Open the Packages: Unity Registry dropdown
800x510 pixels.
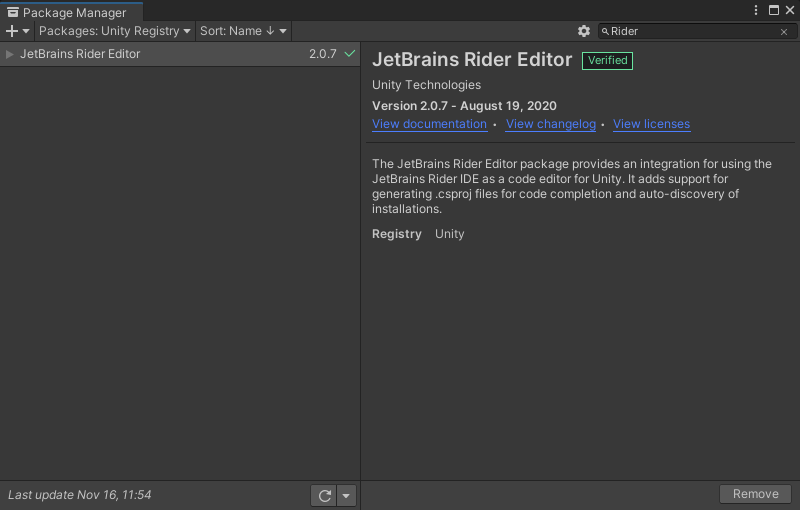click(x=114, y=31)
